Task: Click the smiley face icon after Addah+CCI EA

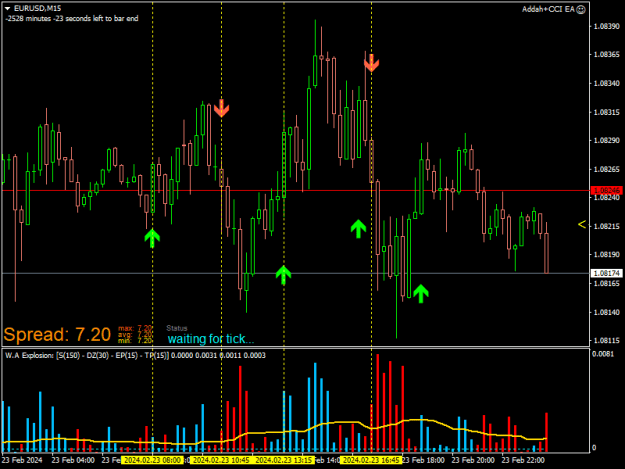Action: (x=581, y=9)
